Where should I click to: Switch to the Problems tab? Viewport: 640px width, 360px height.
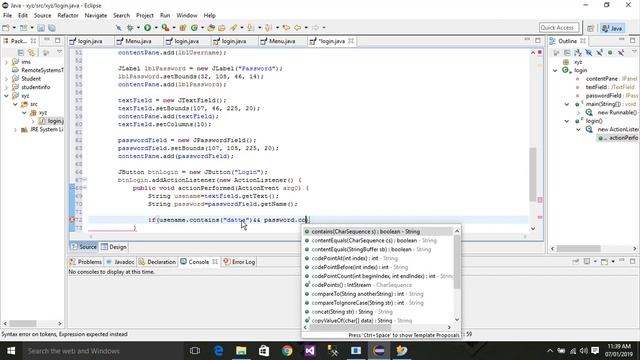86,262
